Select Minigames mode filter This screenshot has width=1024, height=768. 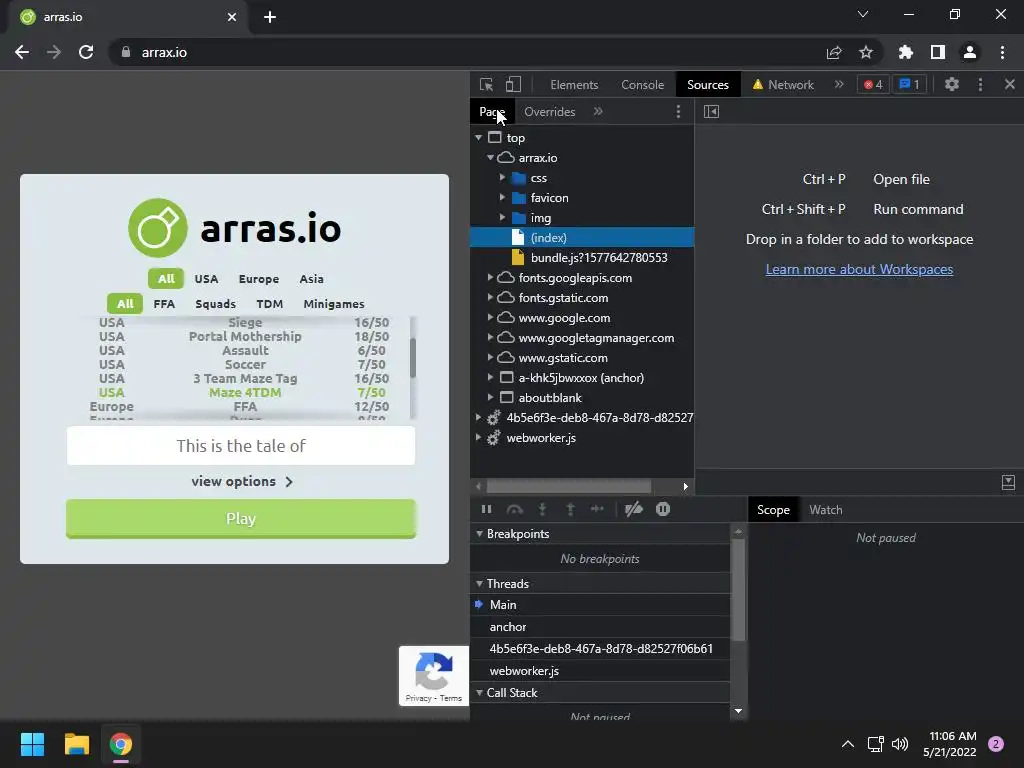click(334, 304)
